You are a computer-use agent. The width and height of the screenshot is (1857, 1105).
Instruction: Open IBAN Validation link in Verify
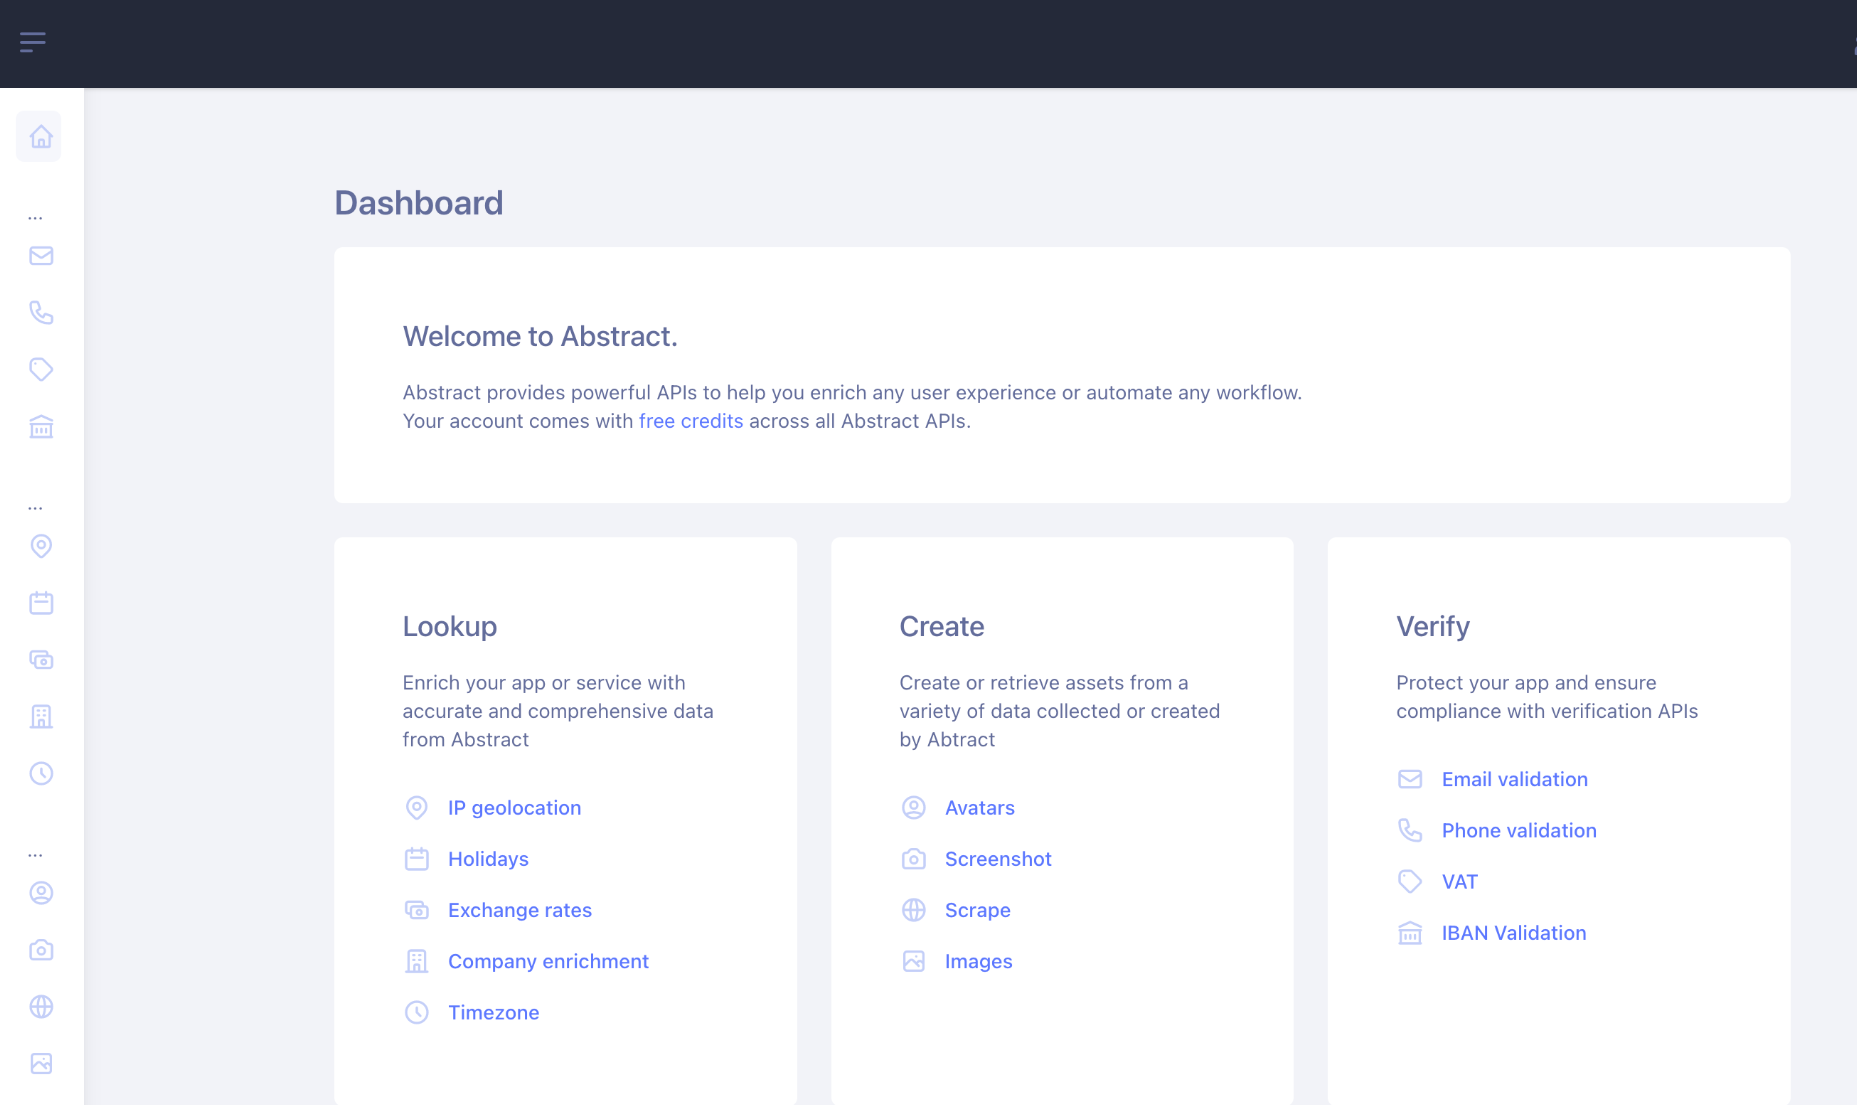click(x=1513, y=933)
